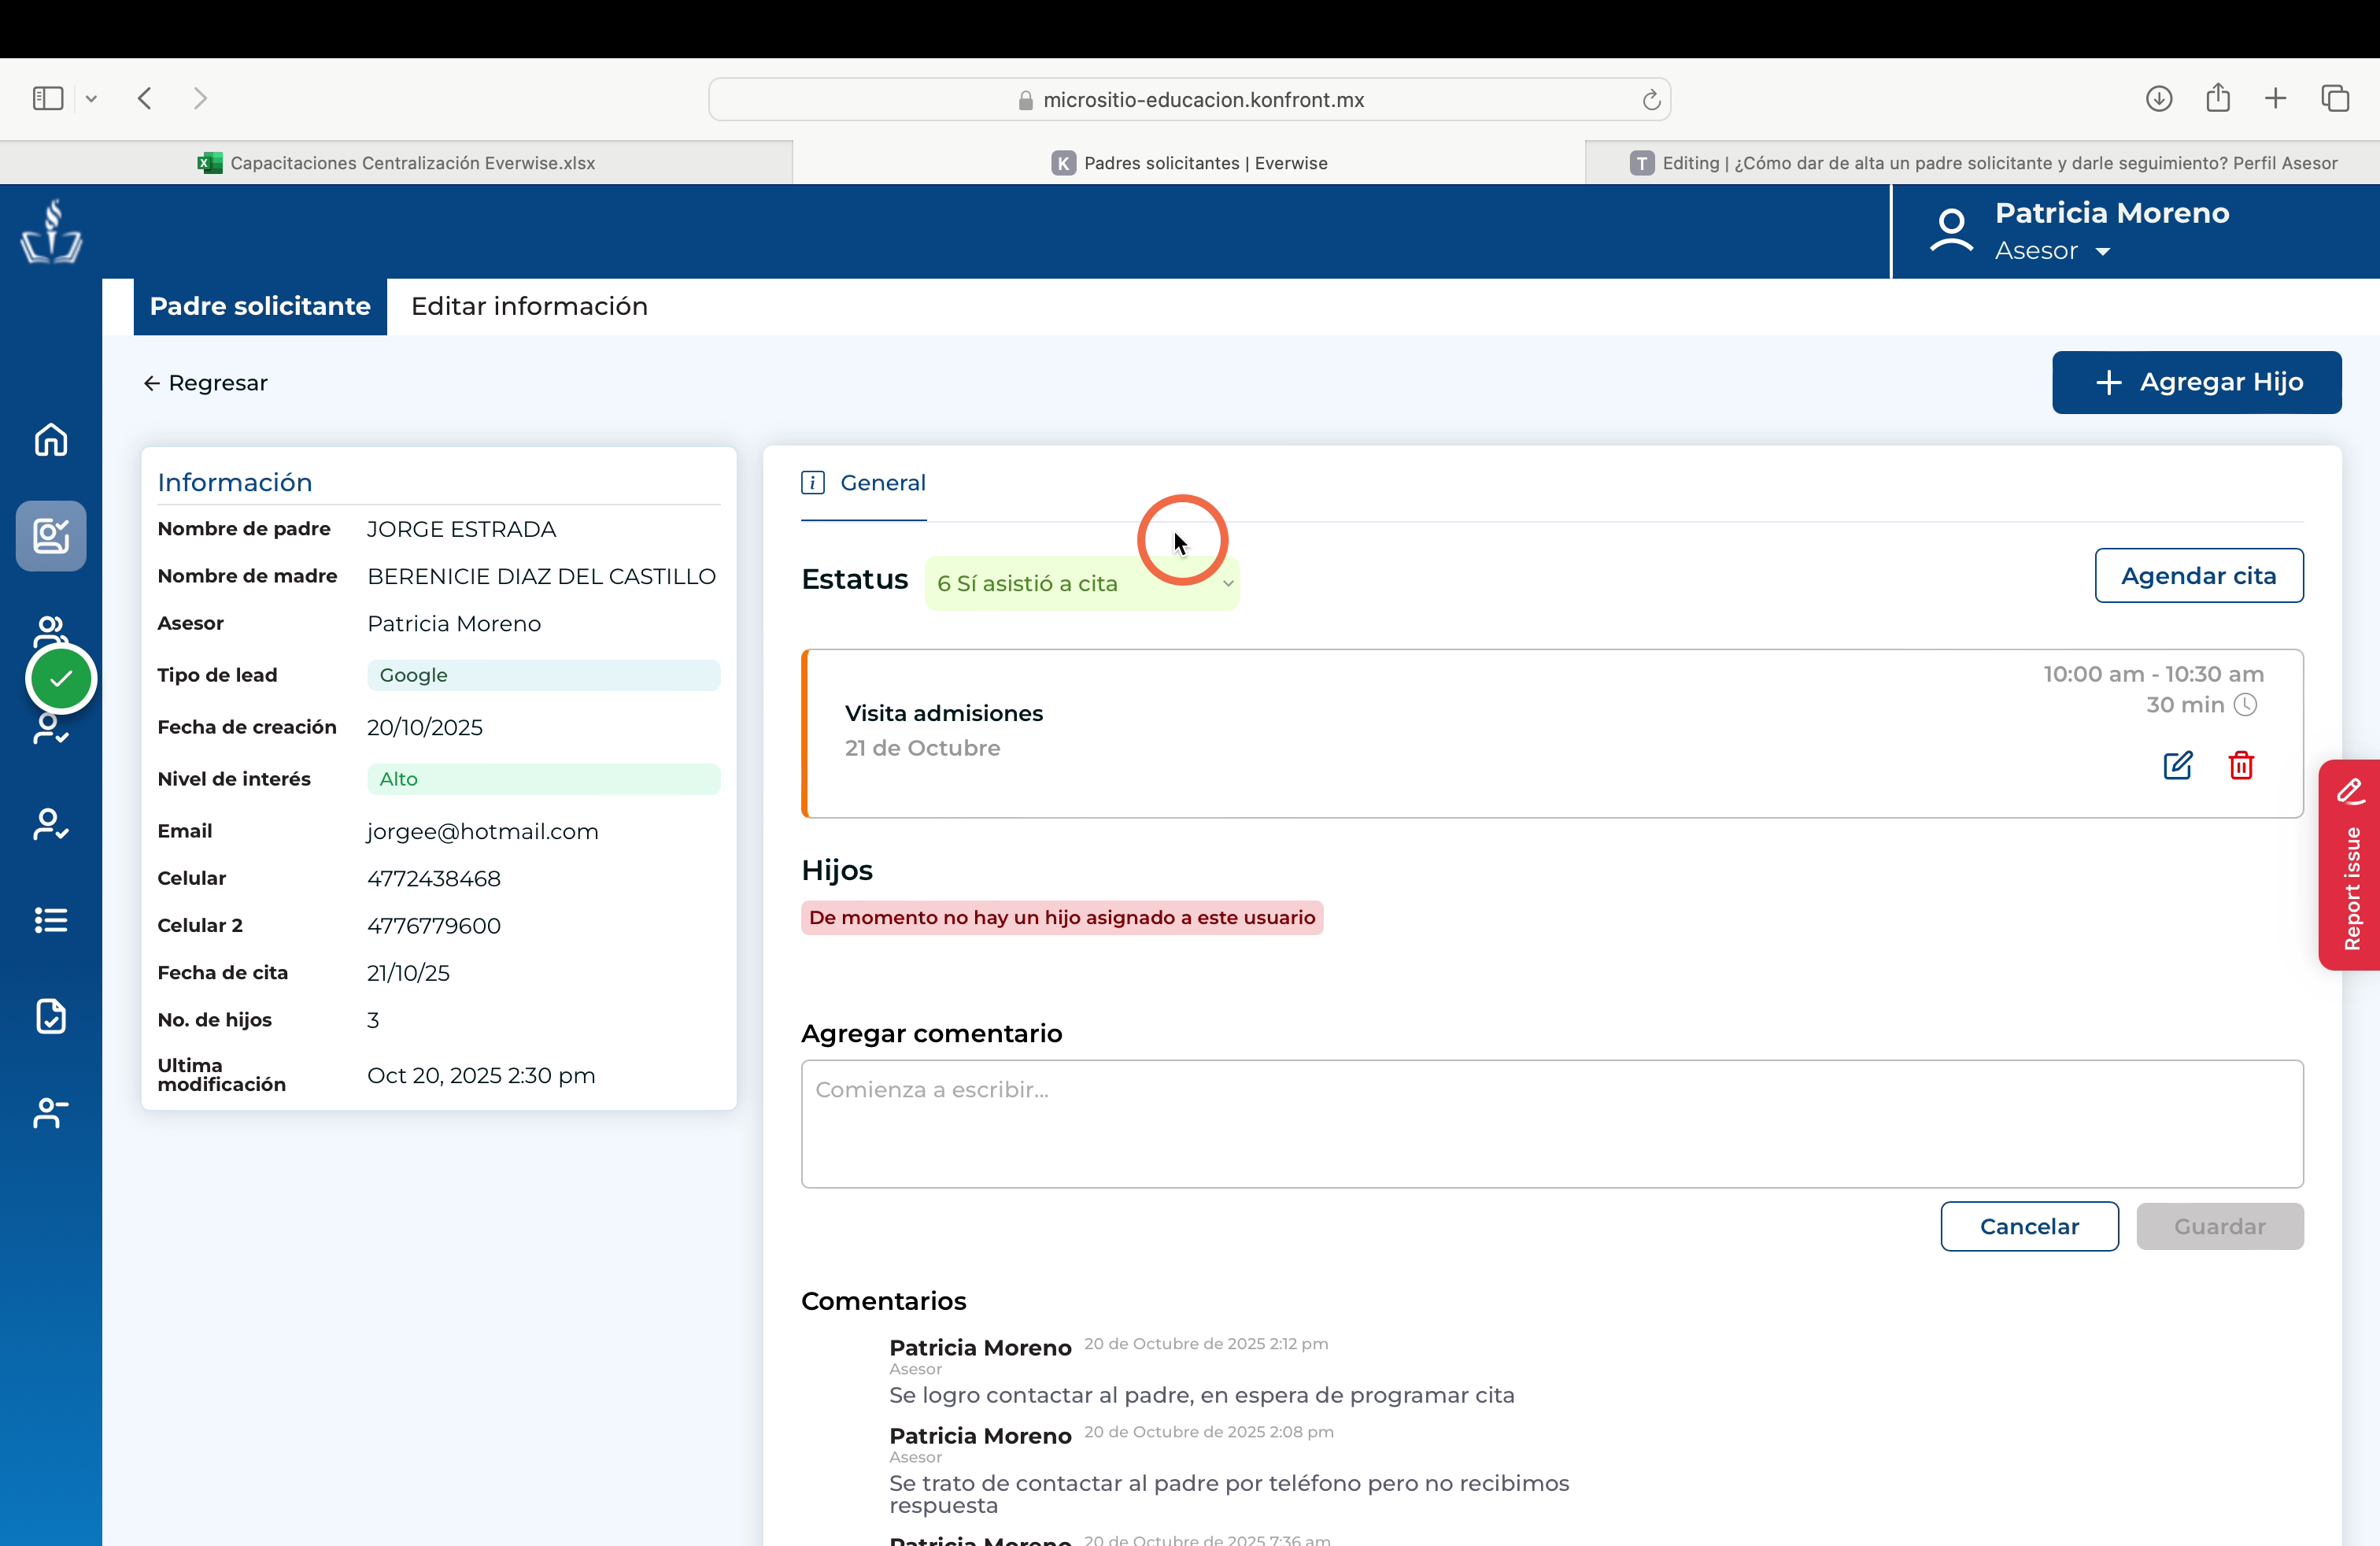The width and height of the screenshot is (2380, 1546).
Task: Switch to the Editing article browser tab
Action: [1983, 163]
